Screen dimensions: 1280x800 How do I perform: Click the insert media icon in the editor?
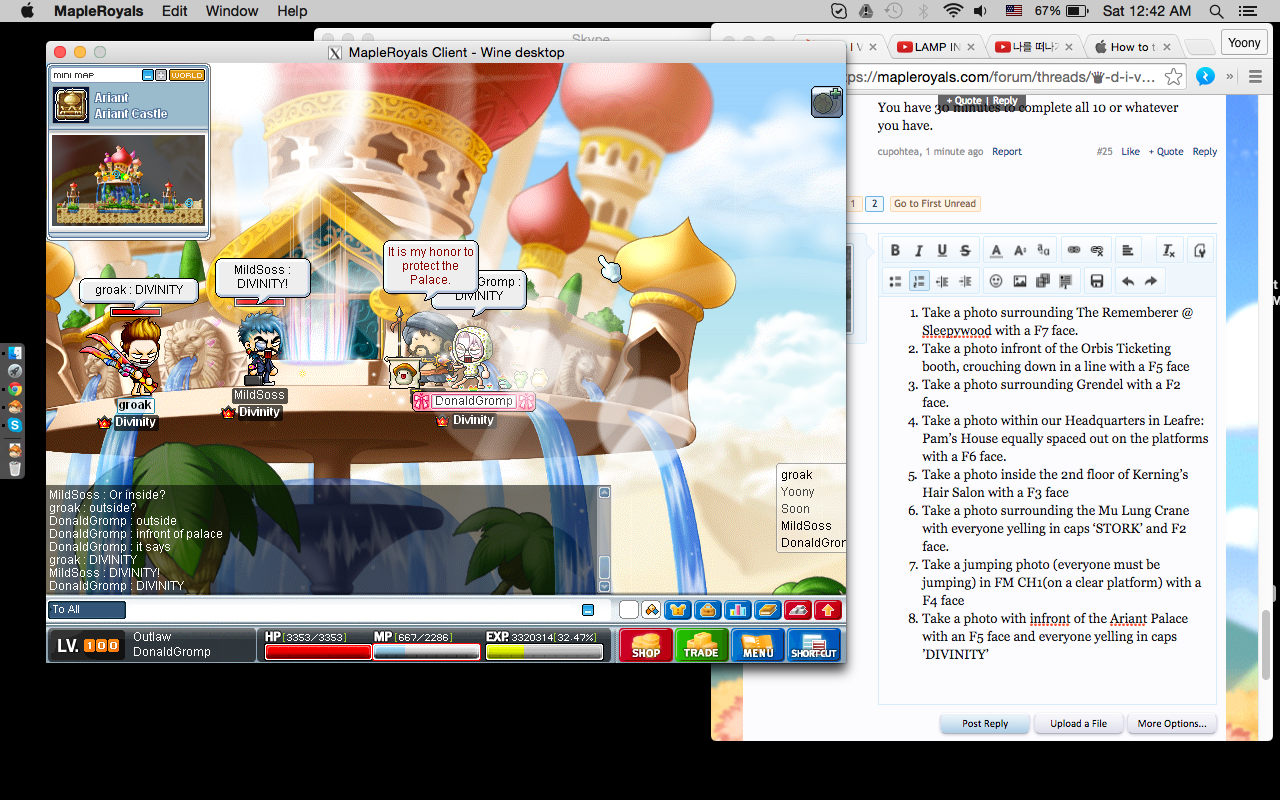[x=1043, y=281]
